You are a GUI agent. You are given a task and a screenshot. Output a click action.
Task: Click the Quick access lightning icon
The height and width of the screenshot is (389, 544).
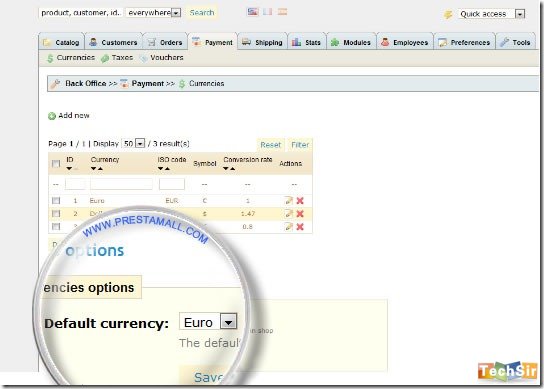tap(448, 14)
